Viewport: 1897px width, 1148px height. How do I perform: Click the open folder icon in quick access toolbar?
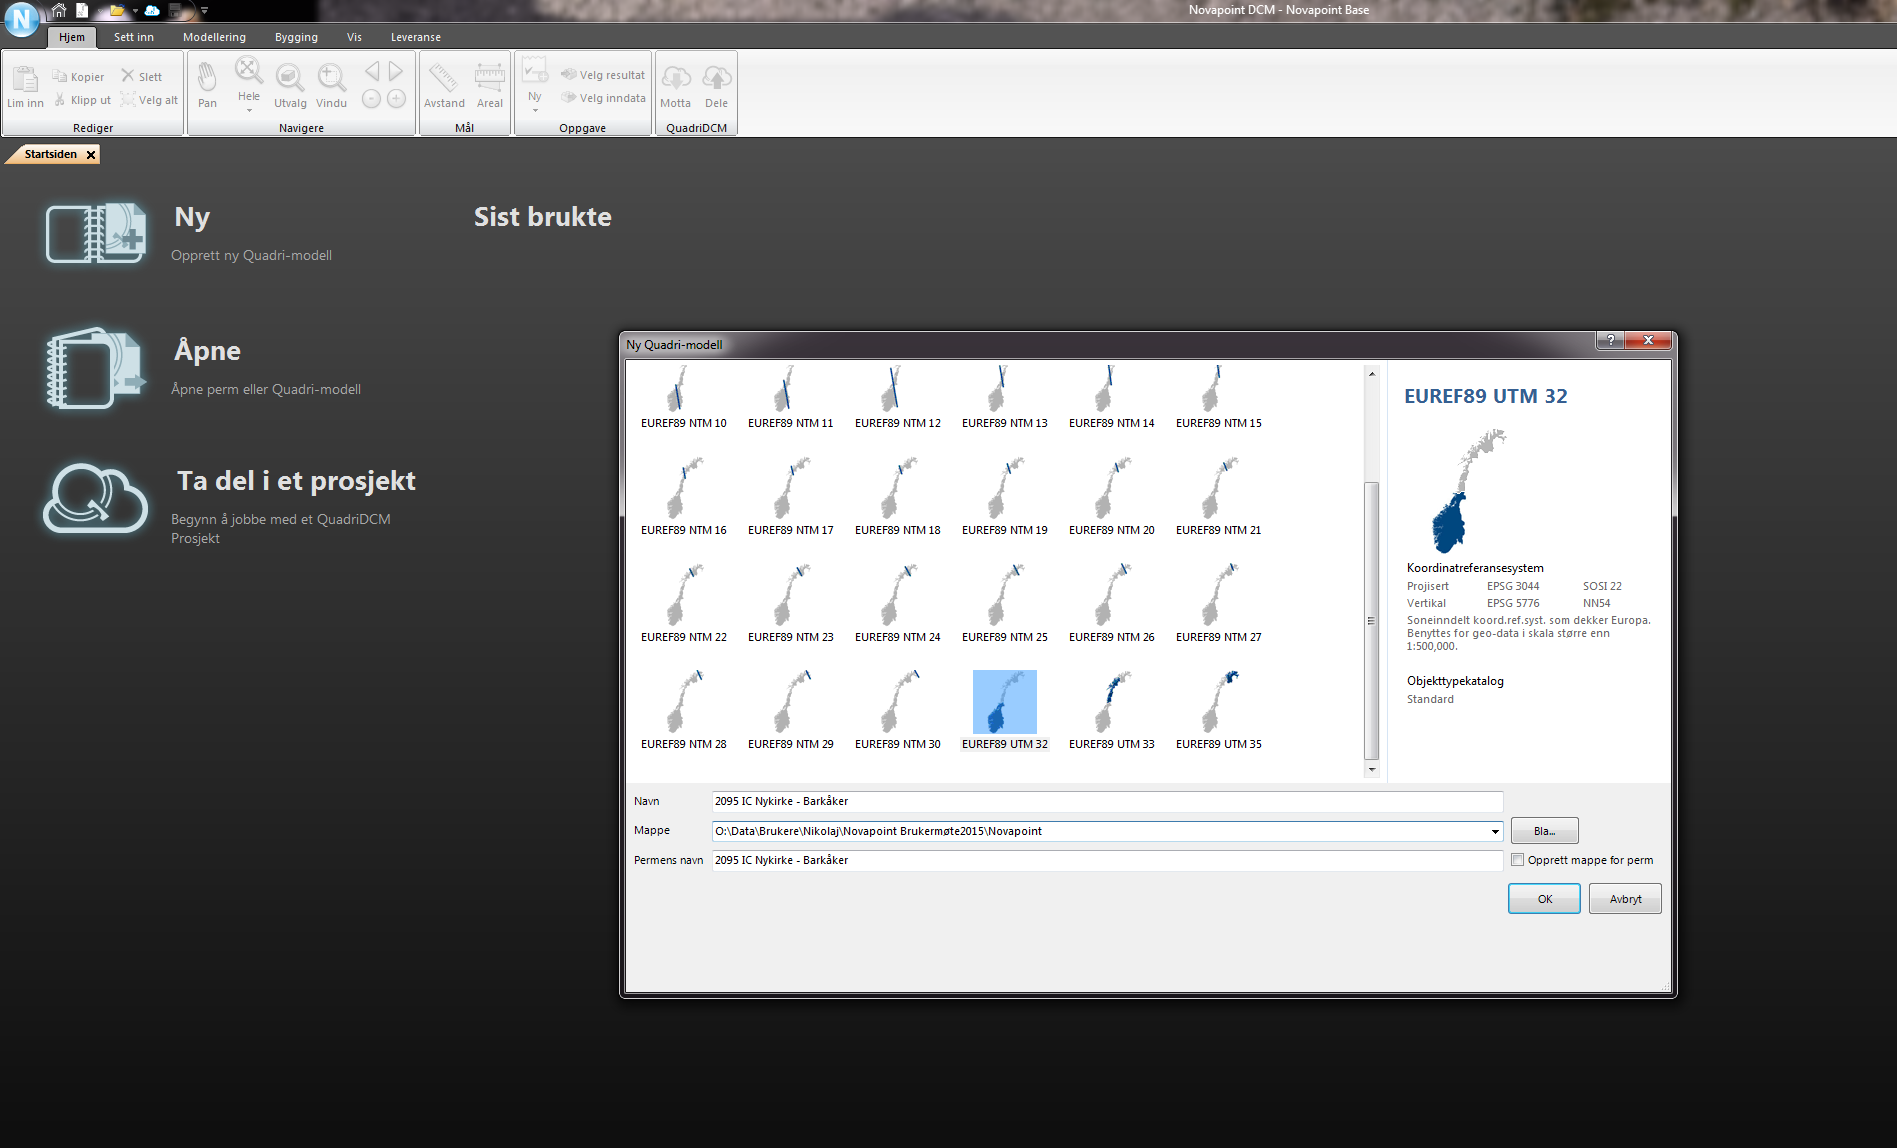click(x=117, y=10)
